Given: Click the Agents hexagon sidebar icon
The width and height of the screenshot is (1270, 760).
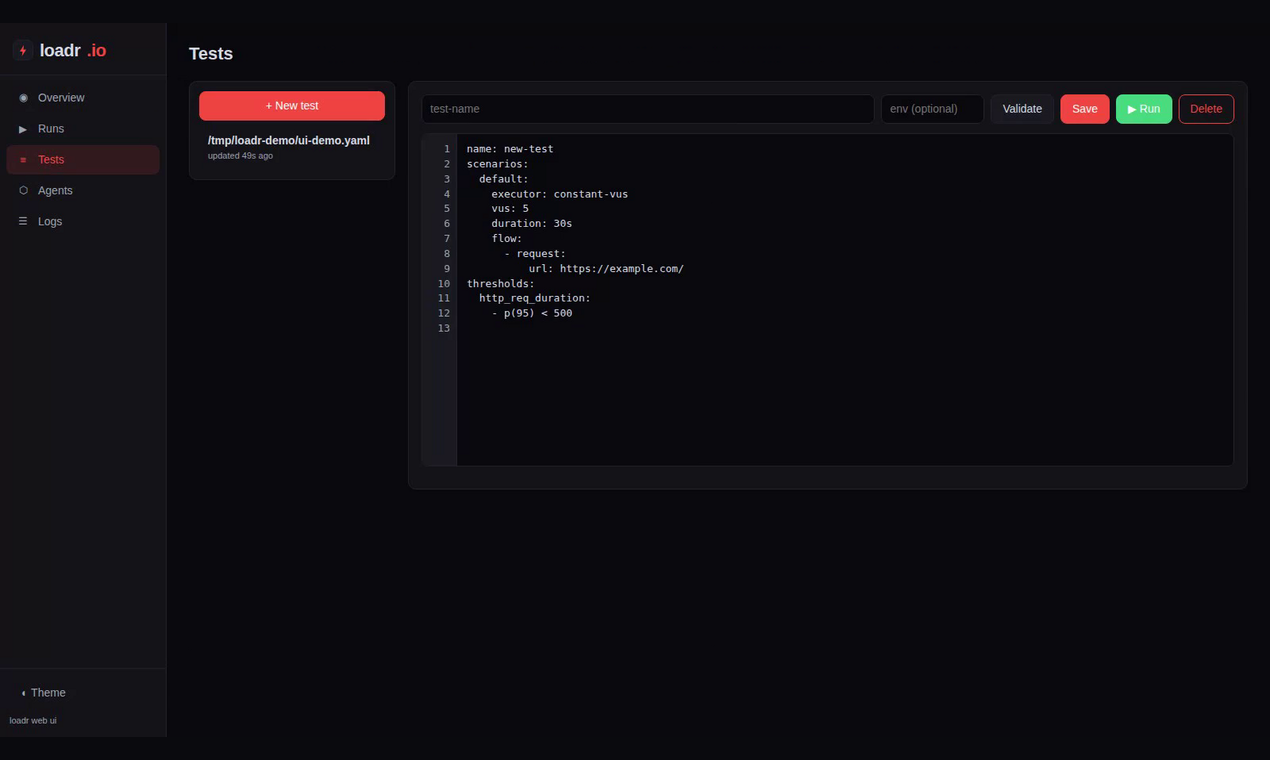Looking at the screenshot, I should point(24,191).
